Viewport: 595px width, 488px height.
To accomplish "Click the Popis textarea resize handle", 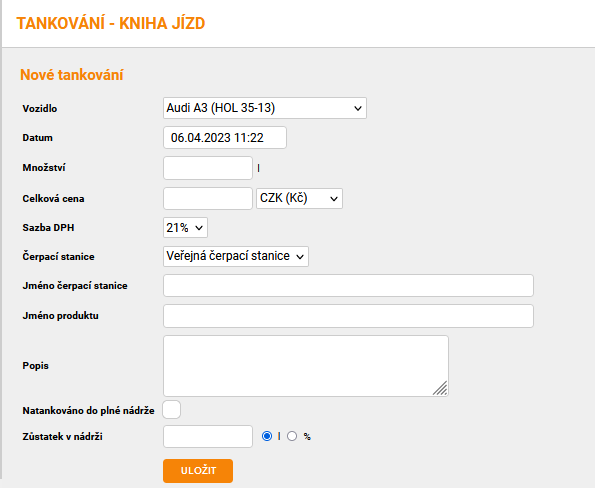I will [x=440, y=388].
